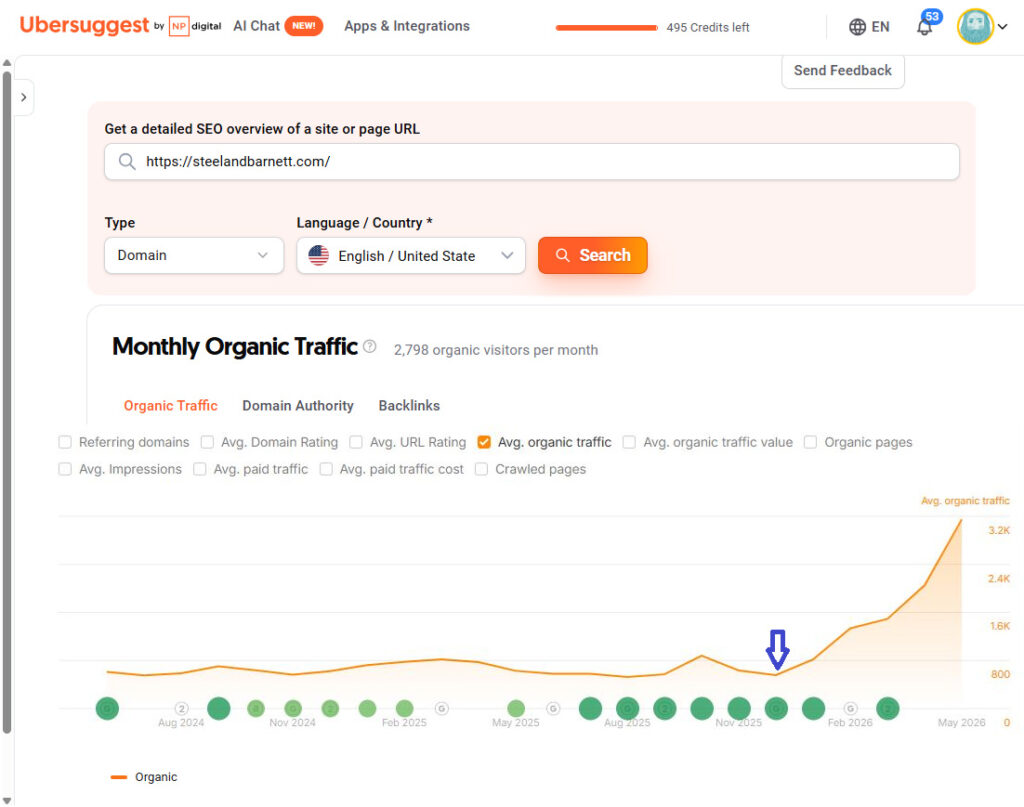This screenshot has height=807, width=1024.
Task: Enable Organic pages checkbox
Action: tap(810, 442)
